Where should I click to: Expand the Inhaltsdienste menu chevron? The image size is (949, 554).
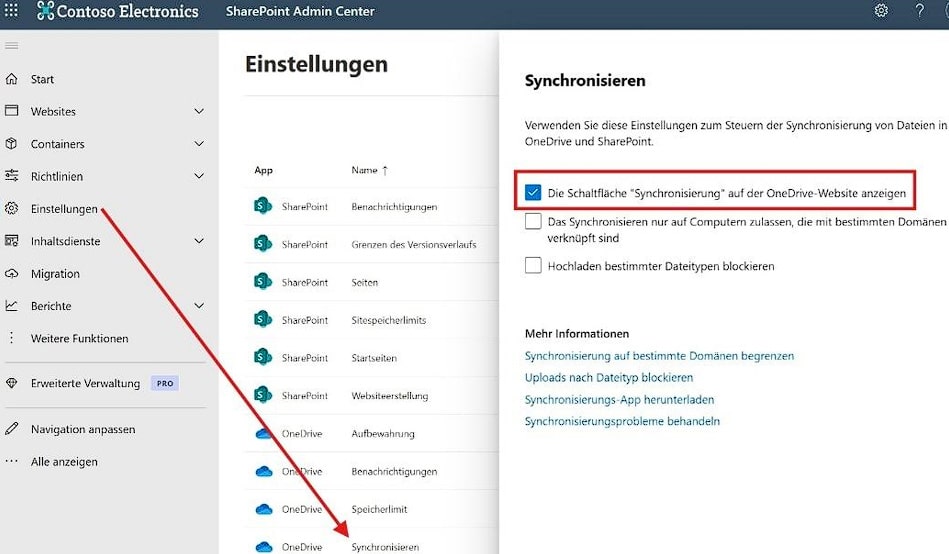tap(199, 240)
